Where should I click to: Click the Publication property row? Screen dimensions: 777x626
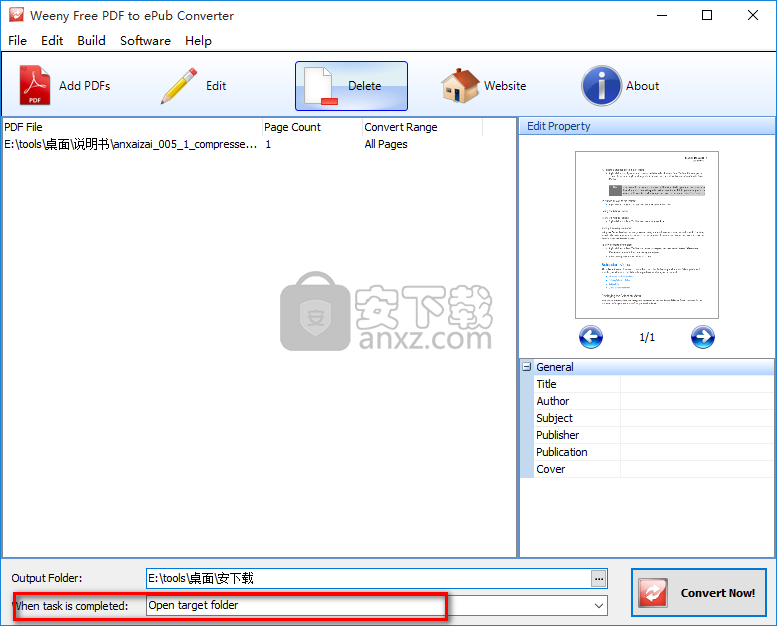653,452
